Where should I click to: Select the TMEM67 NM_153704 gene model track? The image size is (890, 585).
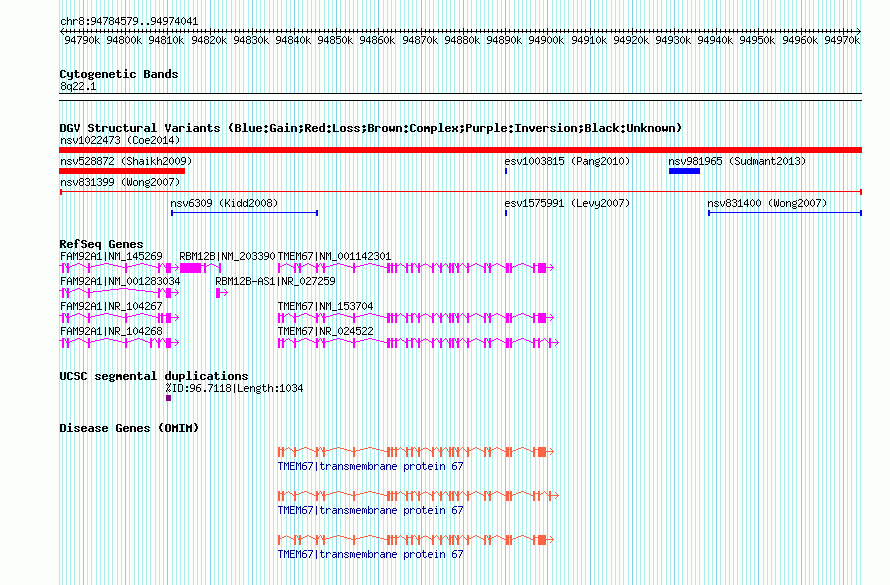click(416, 318)
